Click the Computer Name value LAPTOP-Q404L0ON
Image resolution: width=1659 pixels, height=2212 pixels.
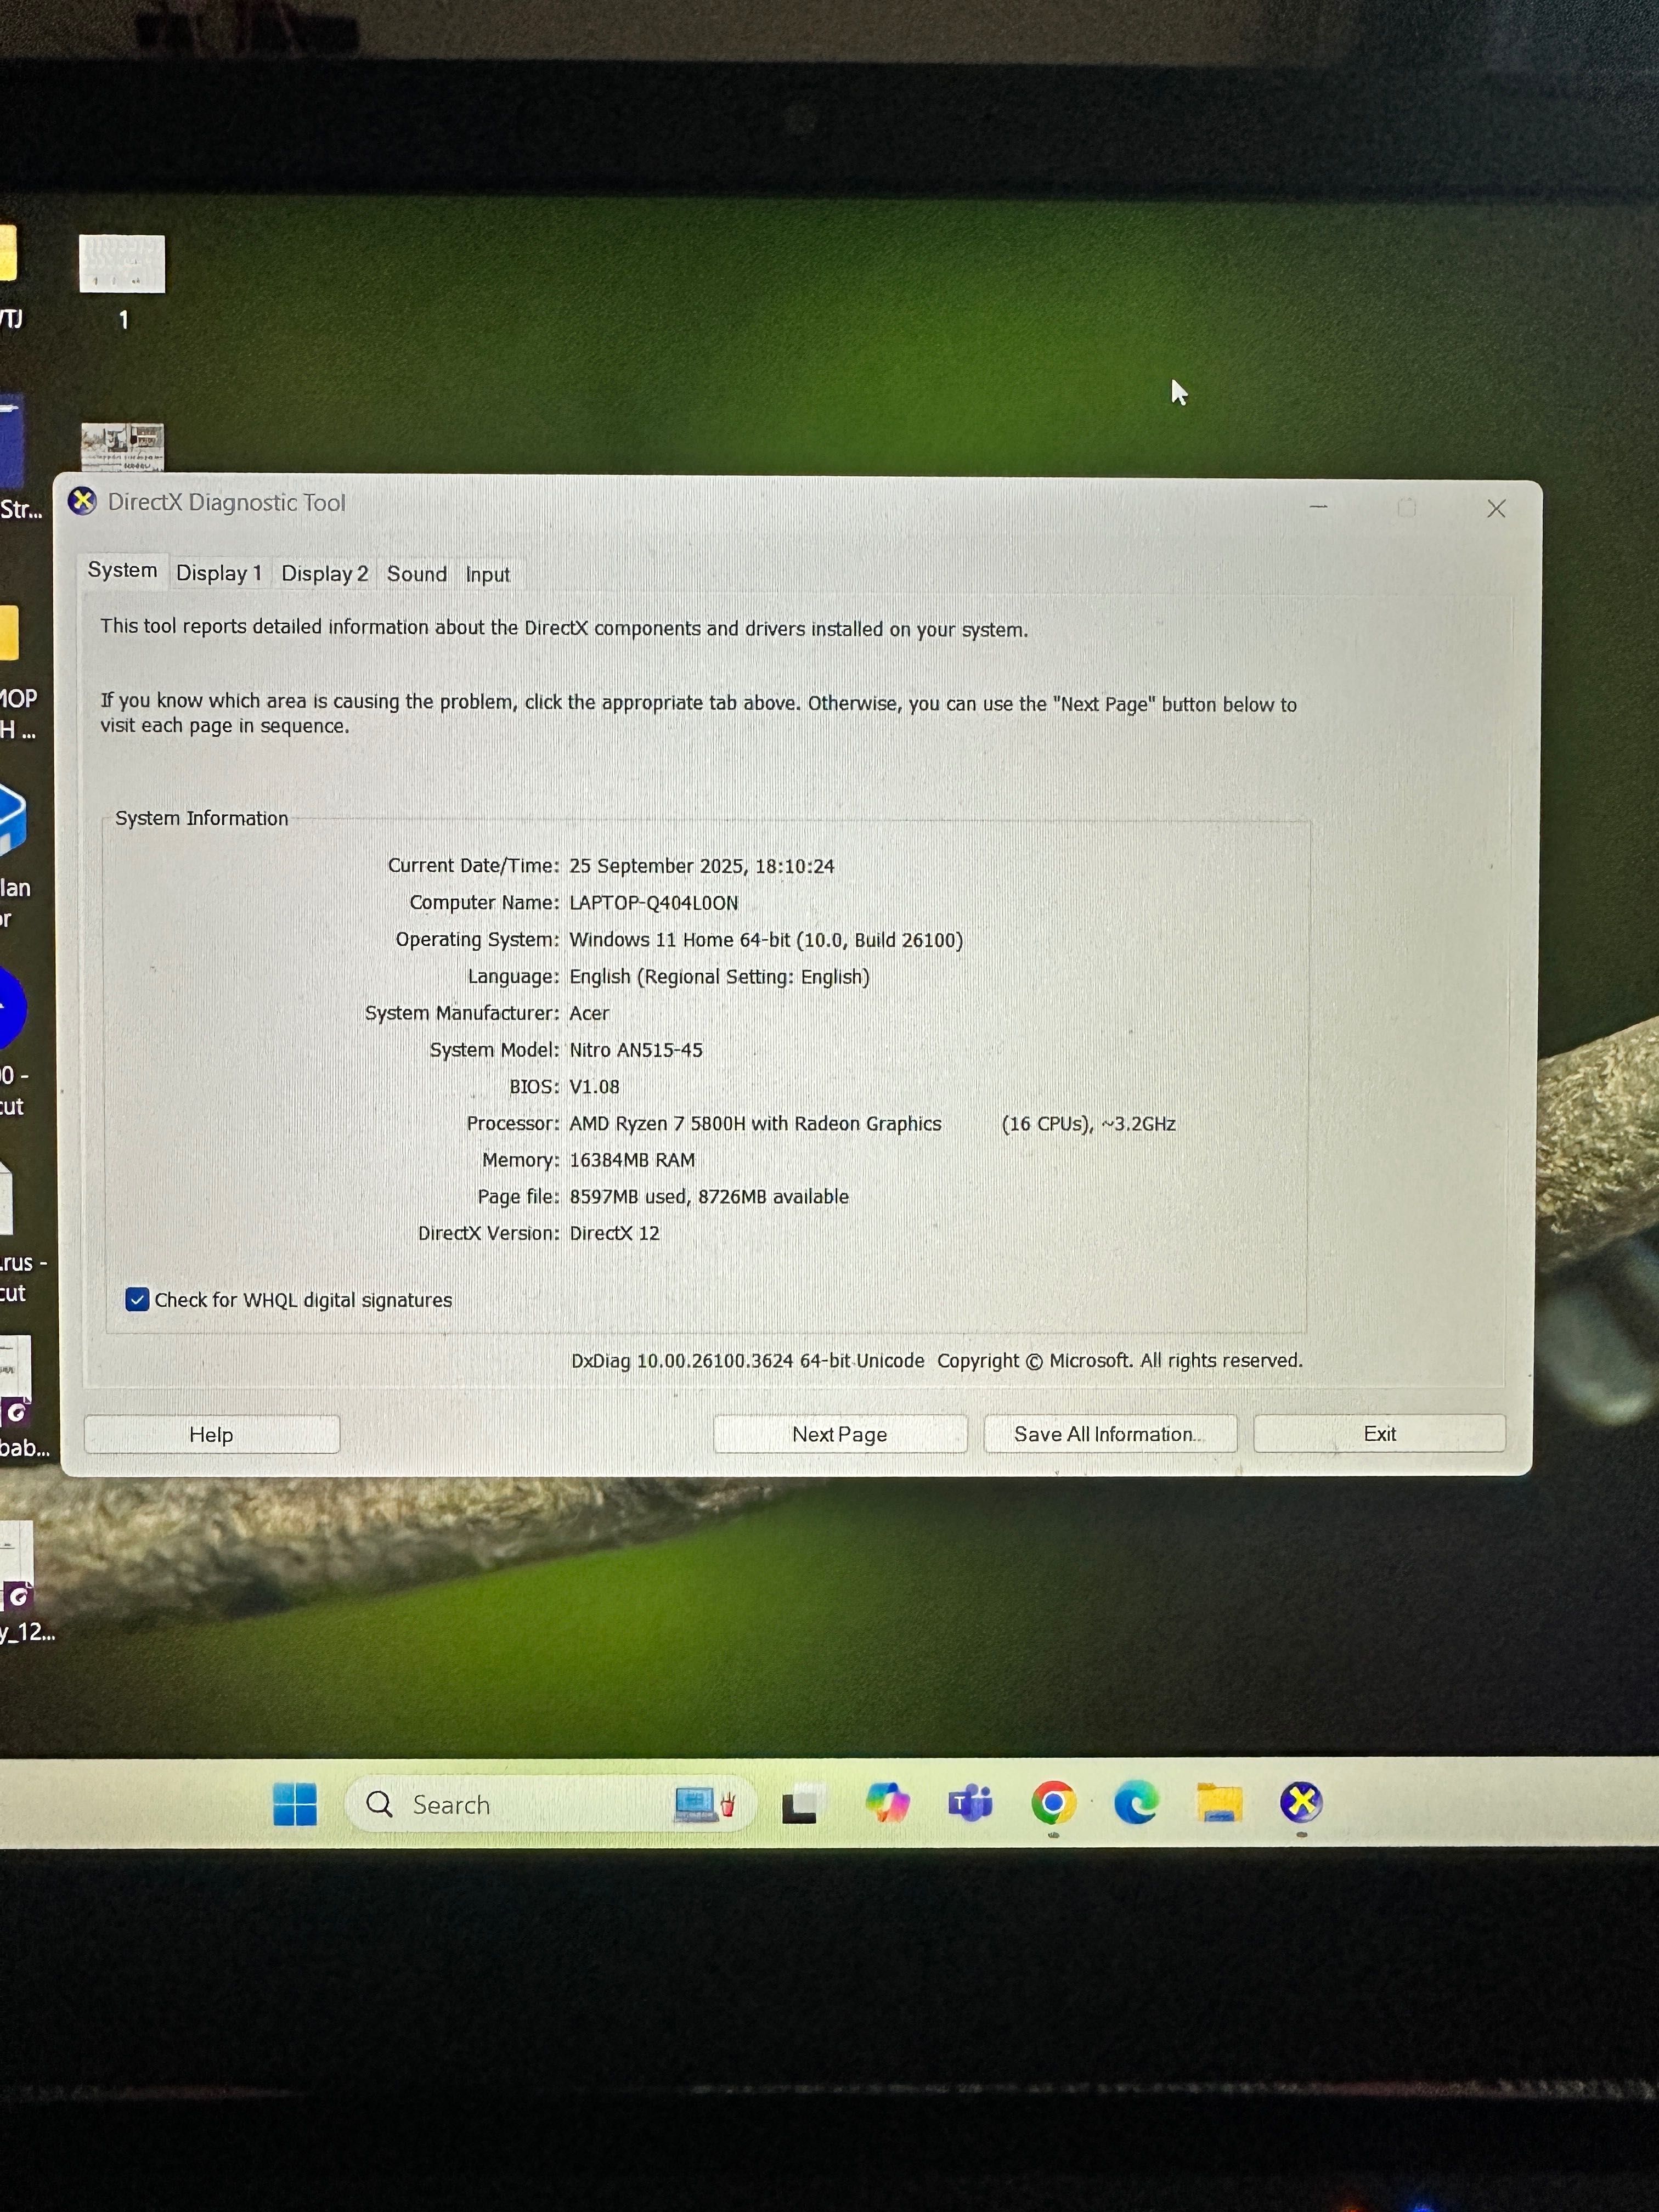pos(654,902)
